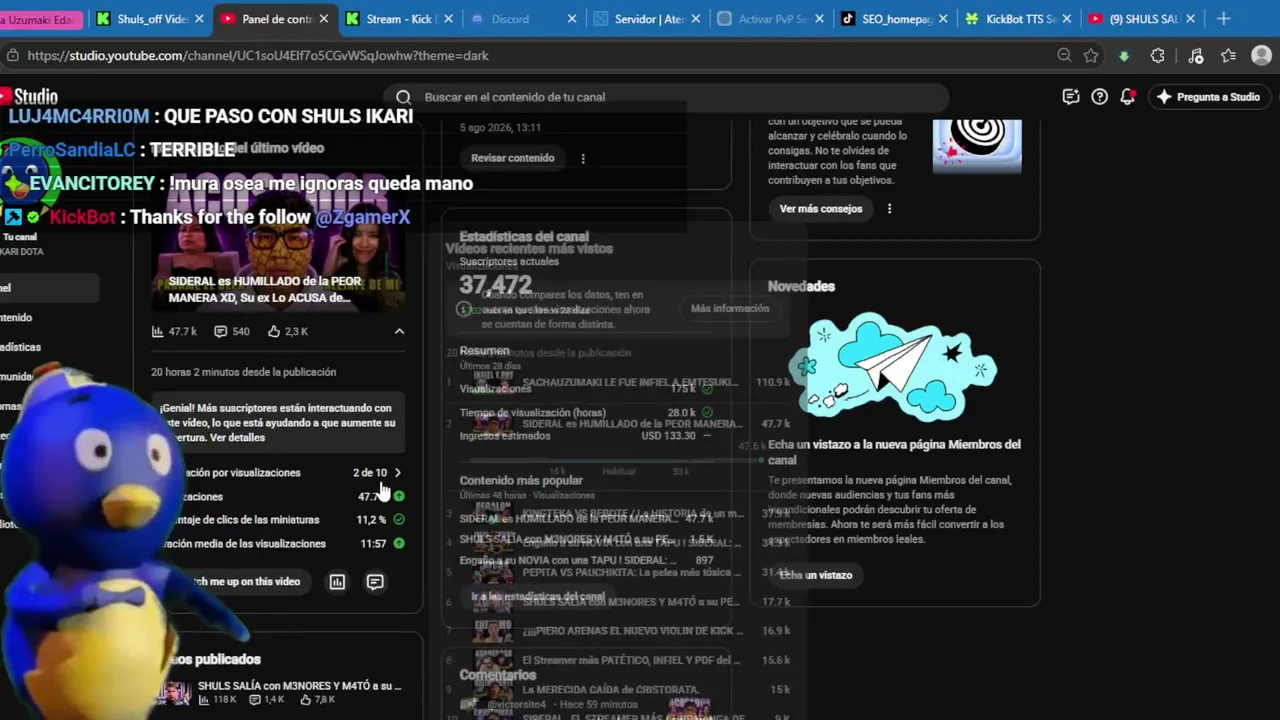Switch to the Stream - Kick tab
Screen dimensions: 1280x720
tap(399, 19)
